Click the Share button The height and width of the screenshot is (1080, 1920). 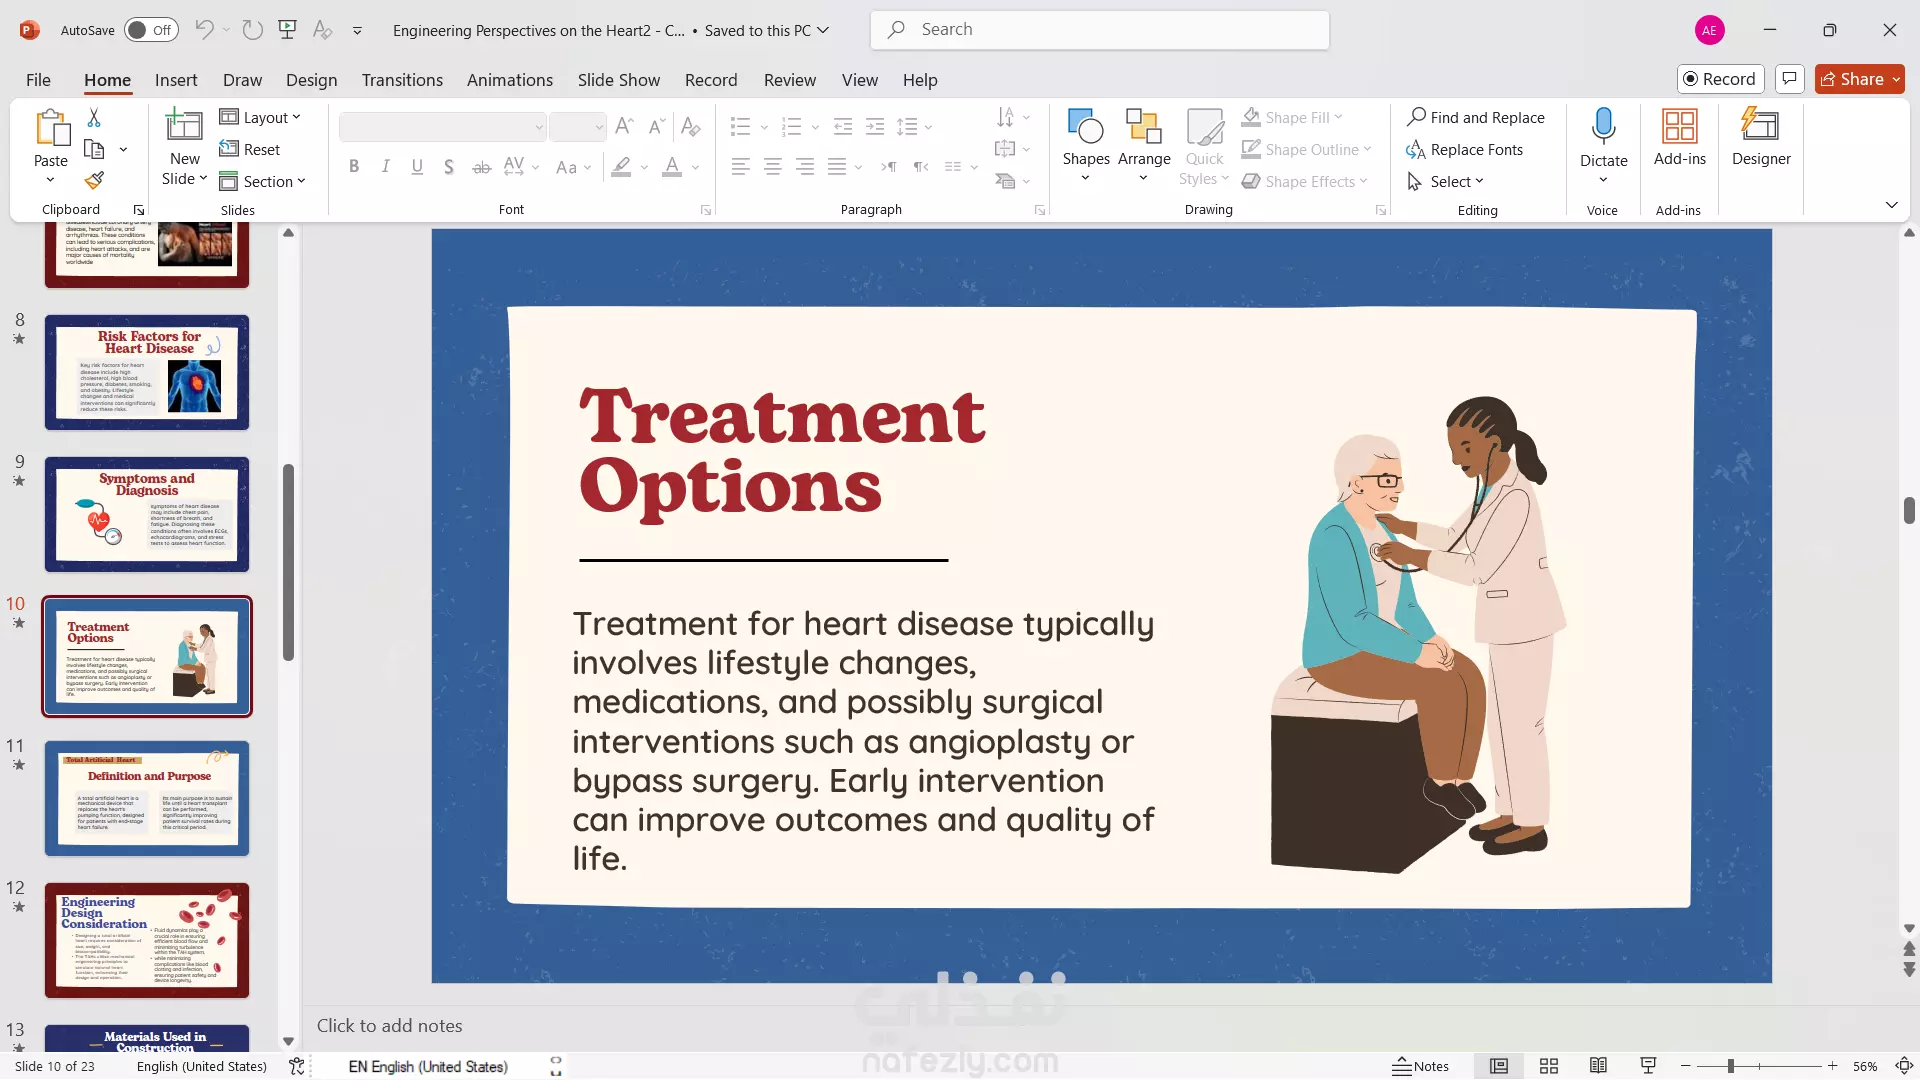[1859, 79]
